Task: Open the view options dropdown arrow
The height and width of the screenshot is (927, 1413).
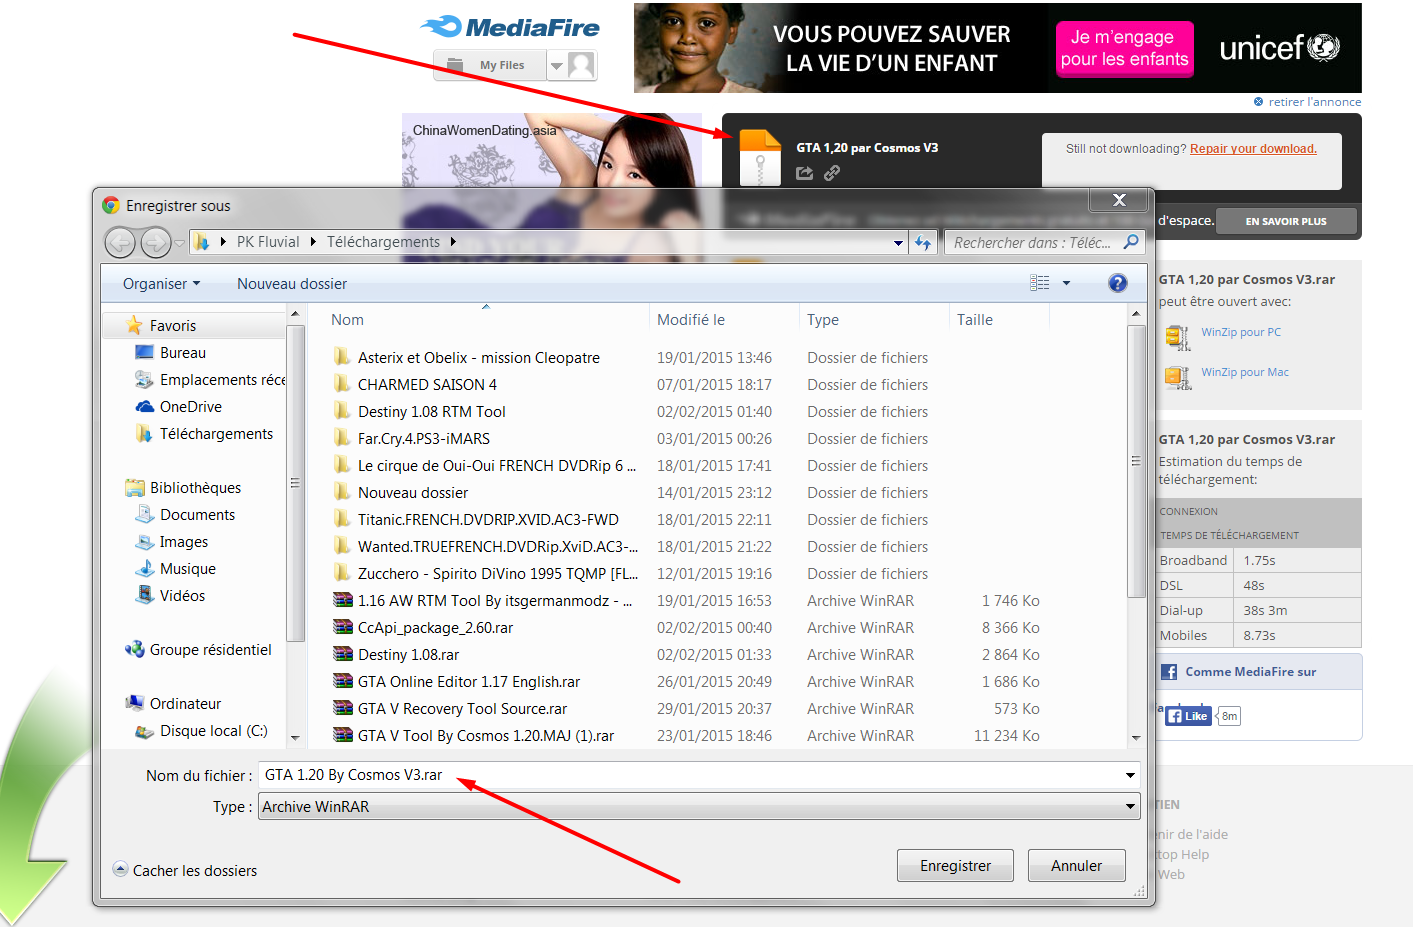Action: point(1066,283)
